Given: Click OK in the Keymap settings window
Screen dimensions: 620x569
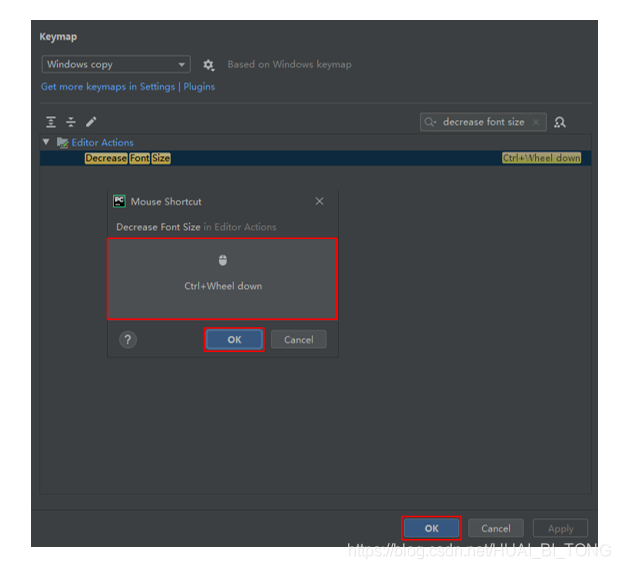Looking at the screenshot, I should coord(431,528).
